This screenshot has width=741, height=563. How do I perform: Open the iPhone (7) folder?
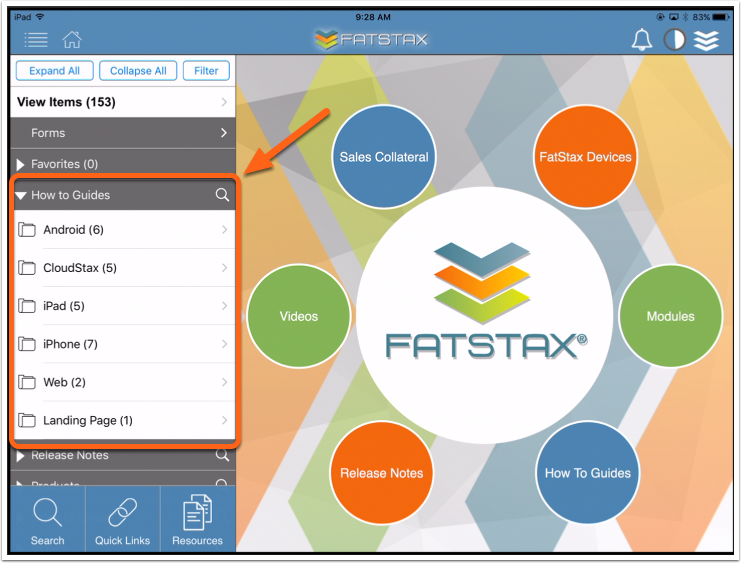point(125,344)
